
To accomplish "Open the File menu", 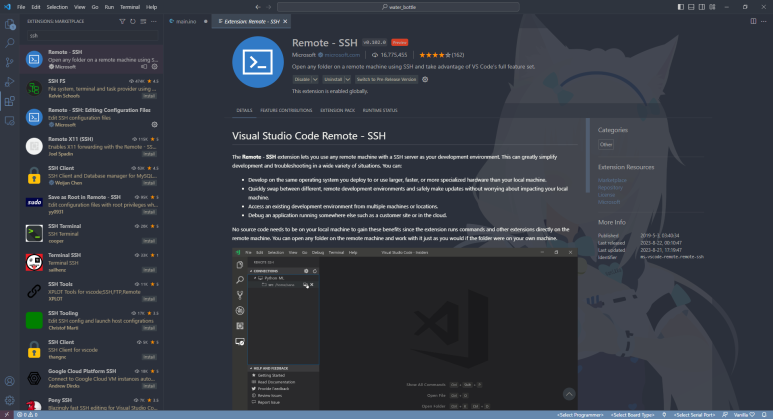I will click(x=21, y=7).
